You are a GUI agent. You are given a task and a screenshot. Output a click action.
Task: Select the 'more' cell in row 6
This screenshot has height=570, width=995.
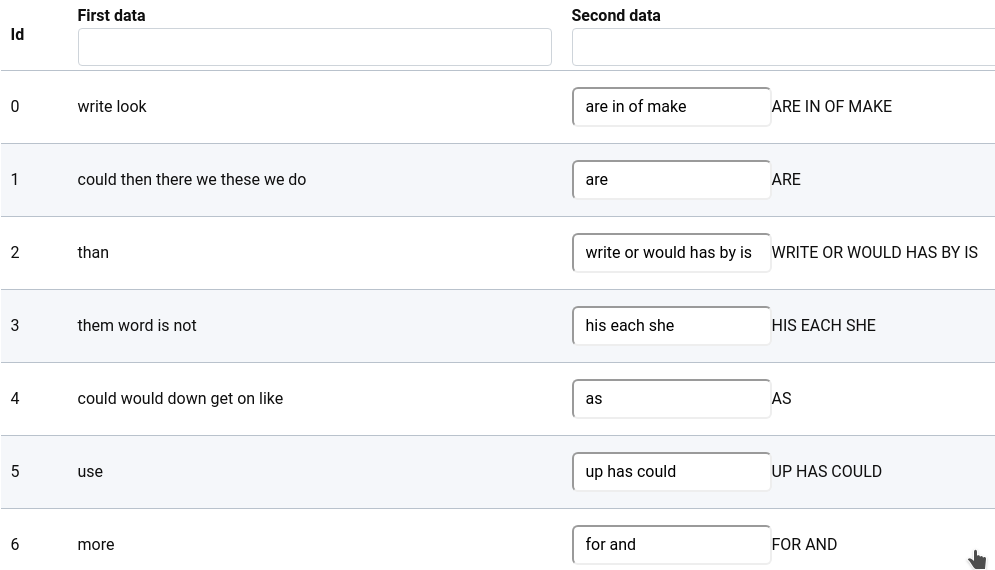(96, 545)
